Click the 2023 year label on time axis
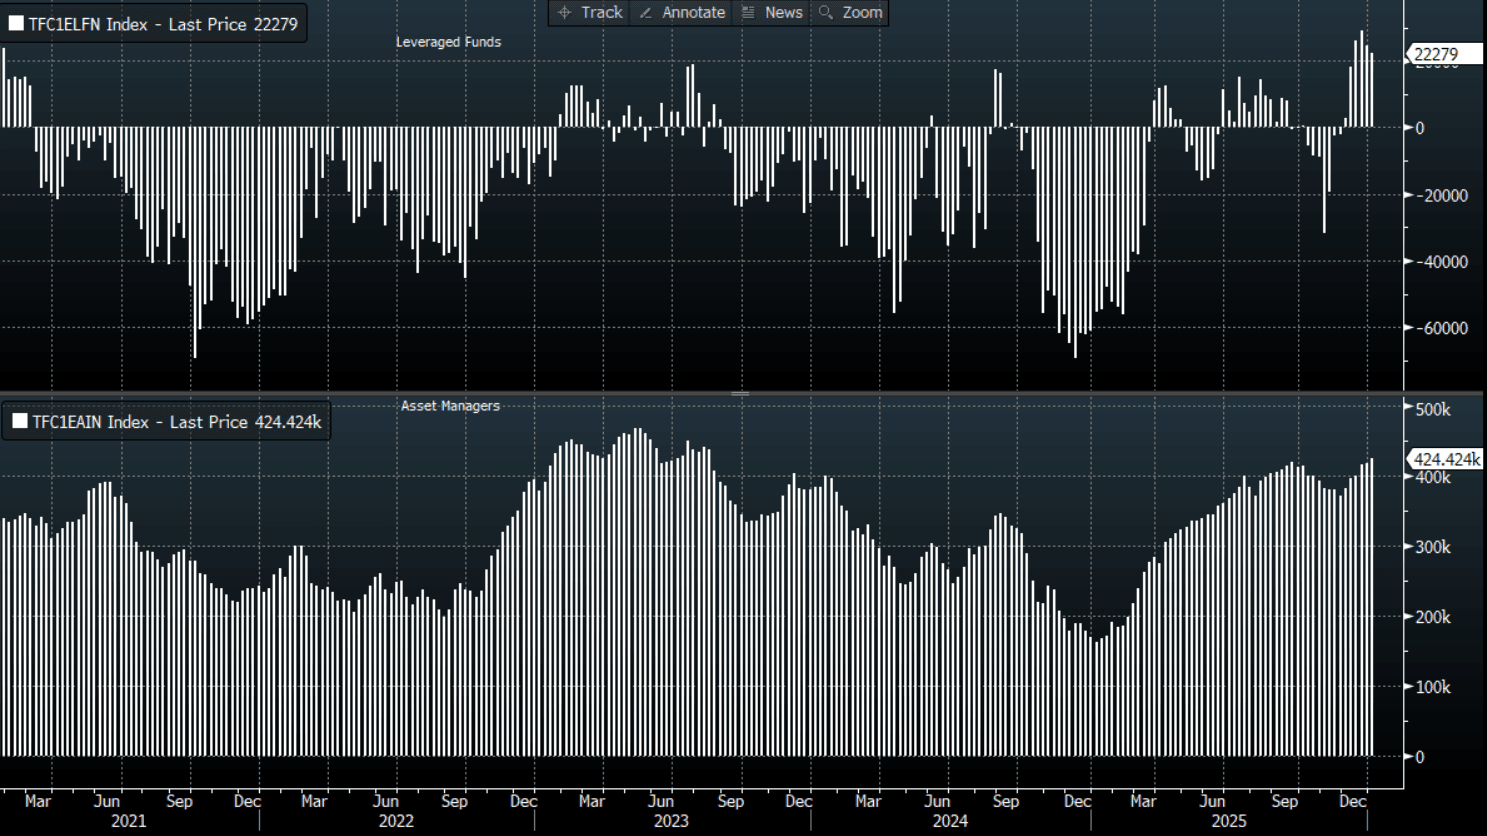Image resolution: width=1487 pixels, height=836 pixels. pyautogui.click(x=671, y=821)
